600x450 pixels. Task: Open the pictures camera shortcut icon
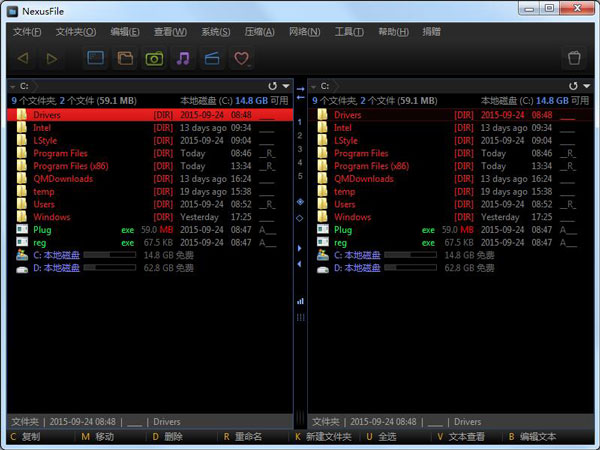154,58
